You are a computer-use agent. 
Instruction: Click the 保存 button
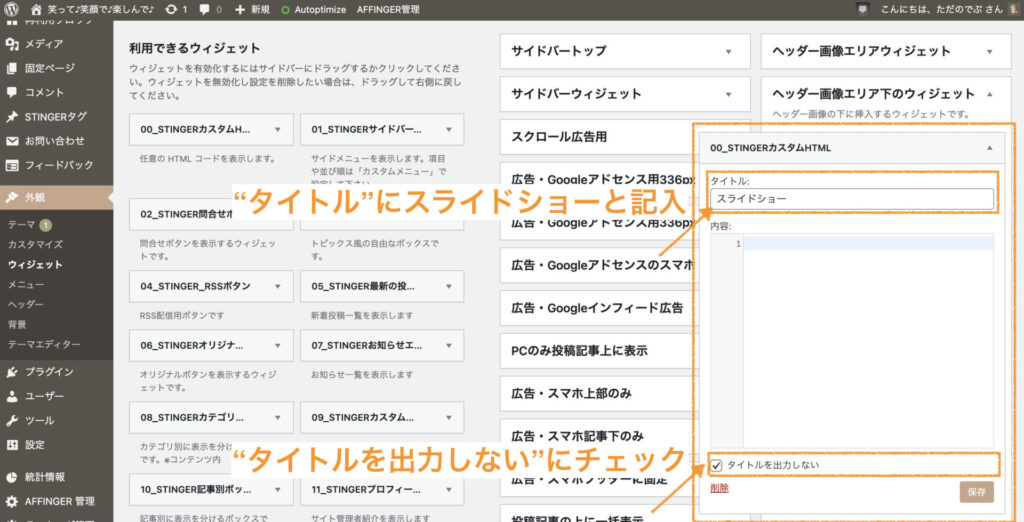pos(976,492)
